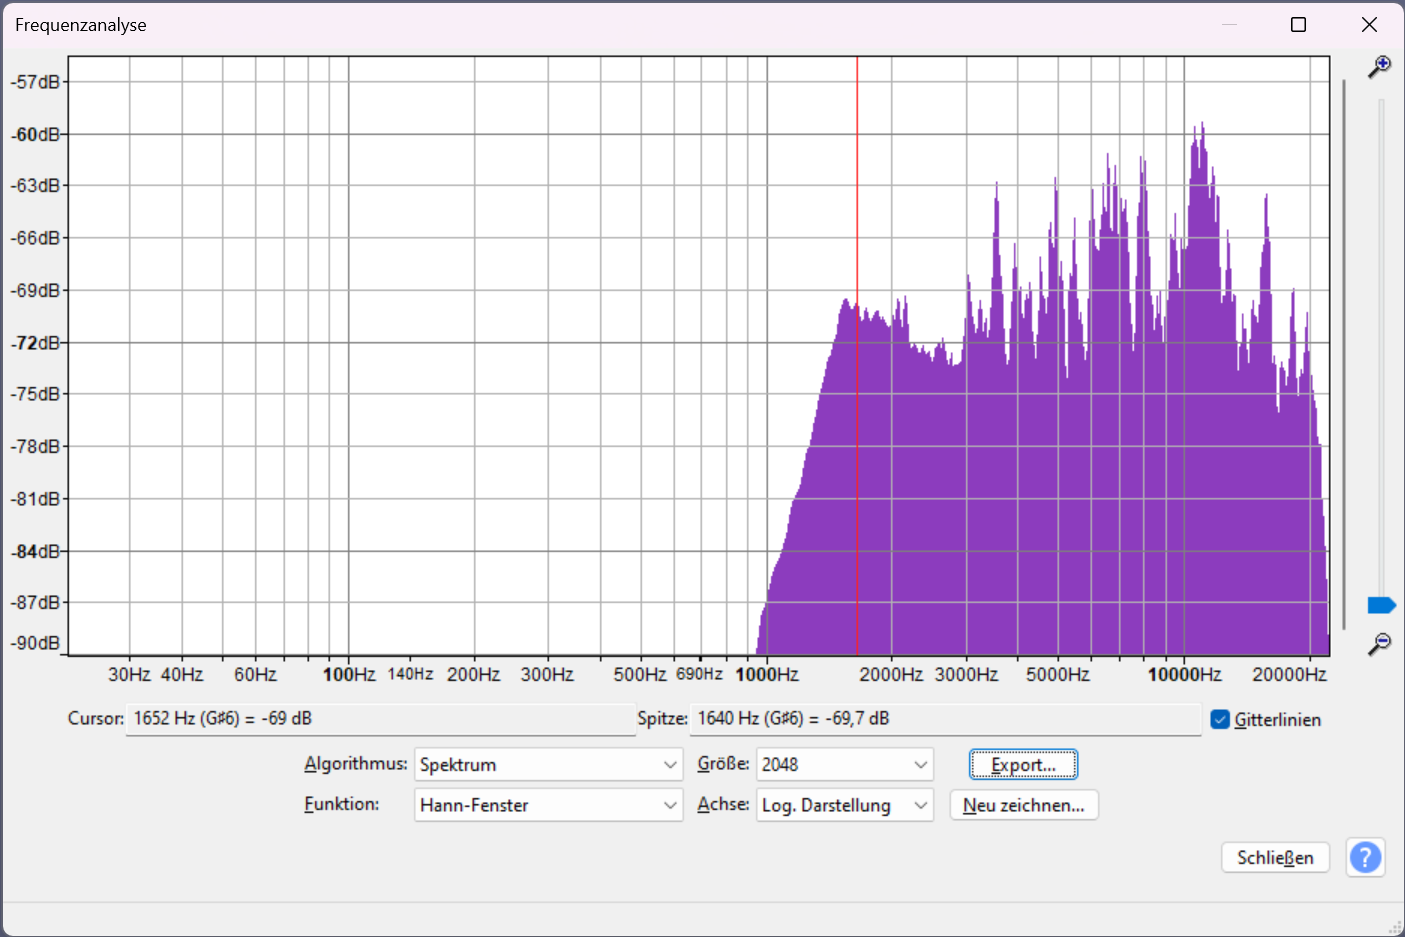Click the 10000Hz label on the frequency axis
The image size is (1405, 937).
coord(1184,675)
